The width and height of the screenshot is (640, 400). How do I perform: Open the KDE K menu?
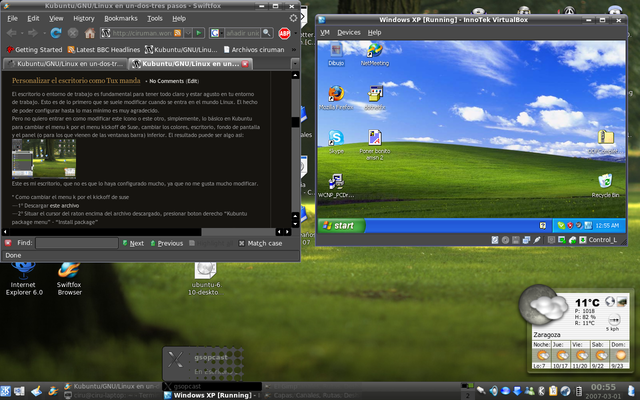[x=6, y=391]
